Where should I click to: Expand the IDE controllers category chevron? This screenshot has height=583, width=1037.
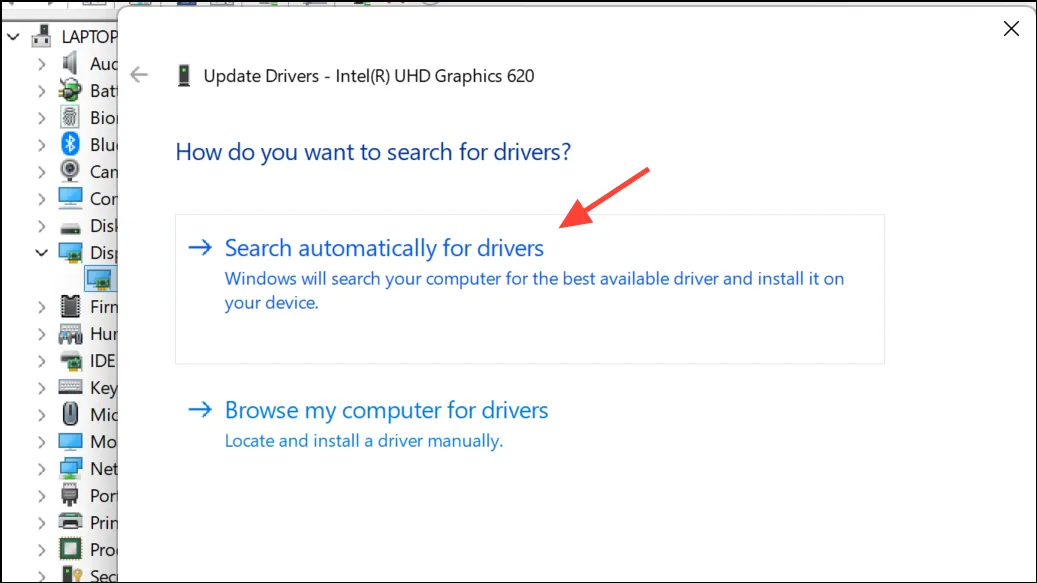pos(42,361)
